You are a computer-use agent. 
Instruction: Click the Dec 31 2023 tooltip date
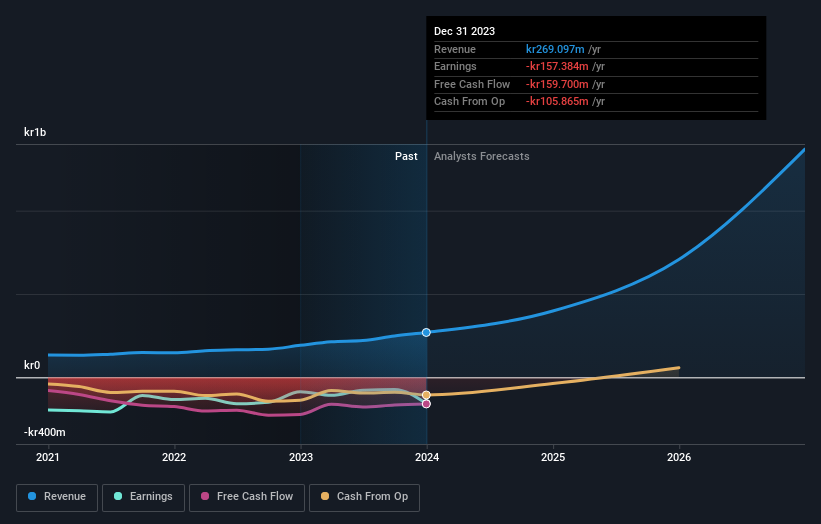[x=464, y=31]
